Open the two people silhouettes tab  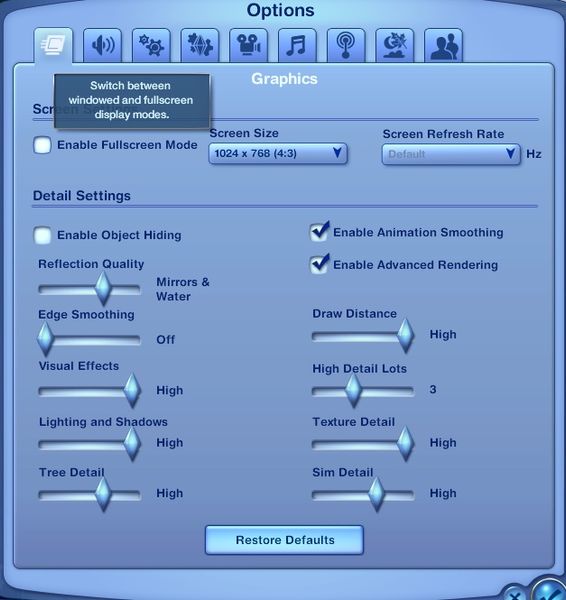tap(443, 45)
